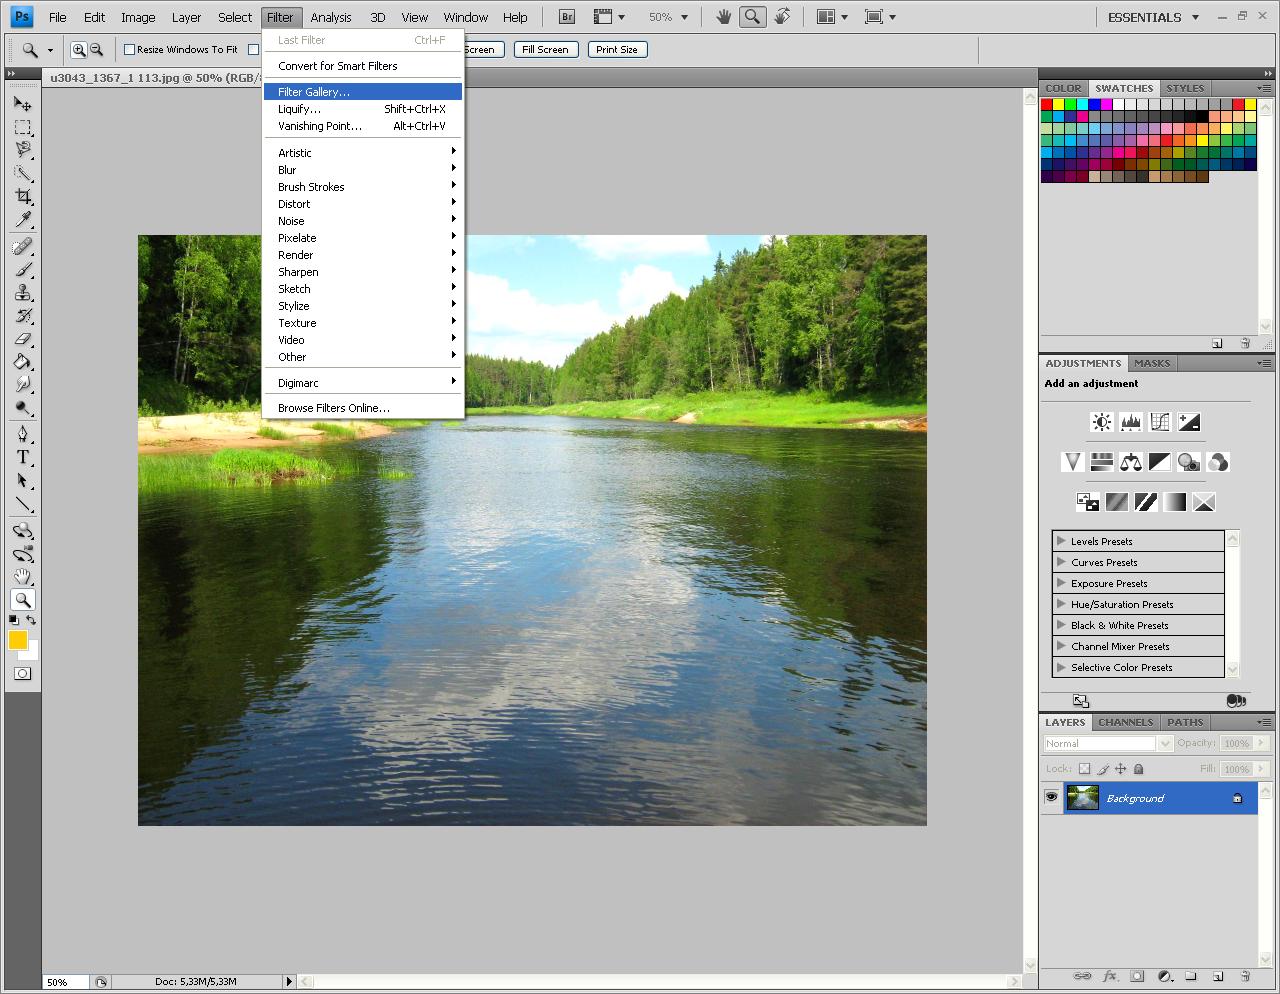This screenshot has height=994, width=1280.
Task: Add a Channel Mixer adjustment
Action: click(1218, 462)
